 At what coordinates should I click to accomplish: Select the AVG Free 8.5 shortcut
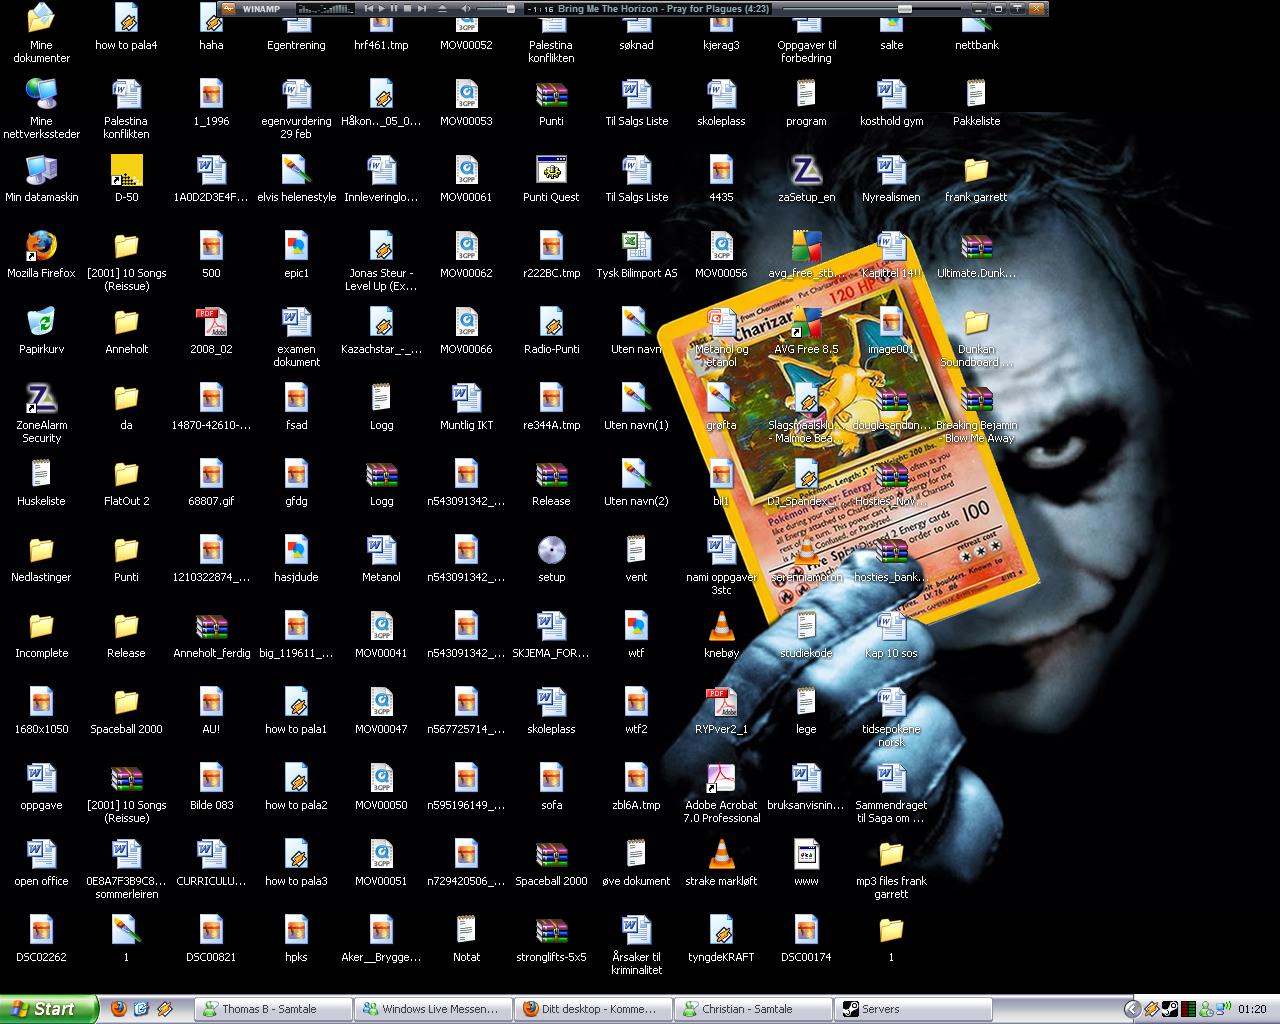(x=806, y=331)
